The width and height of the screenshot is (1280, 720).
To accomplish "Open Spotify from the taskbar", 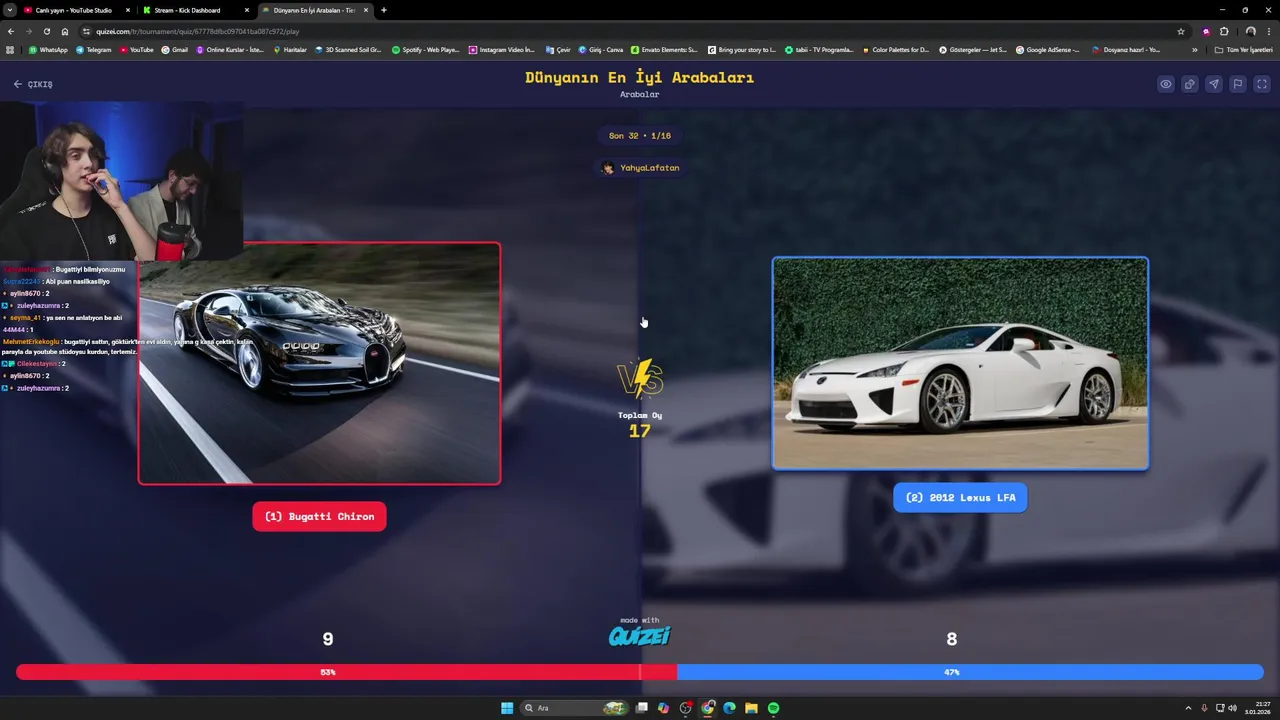I will click(773, 708).
